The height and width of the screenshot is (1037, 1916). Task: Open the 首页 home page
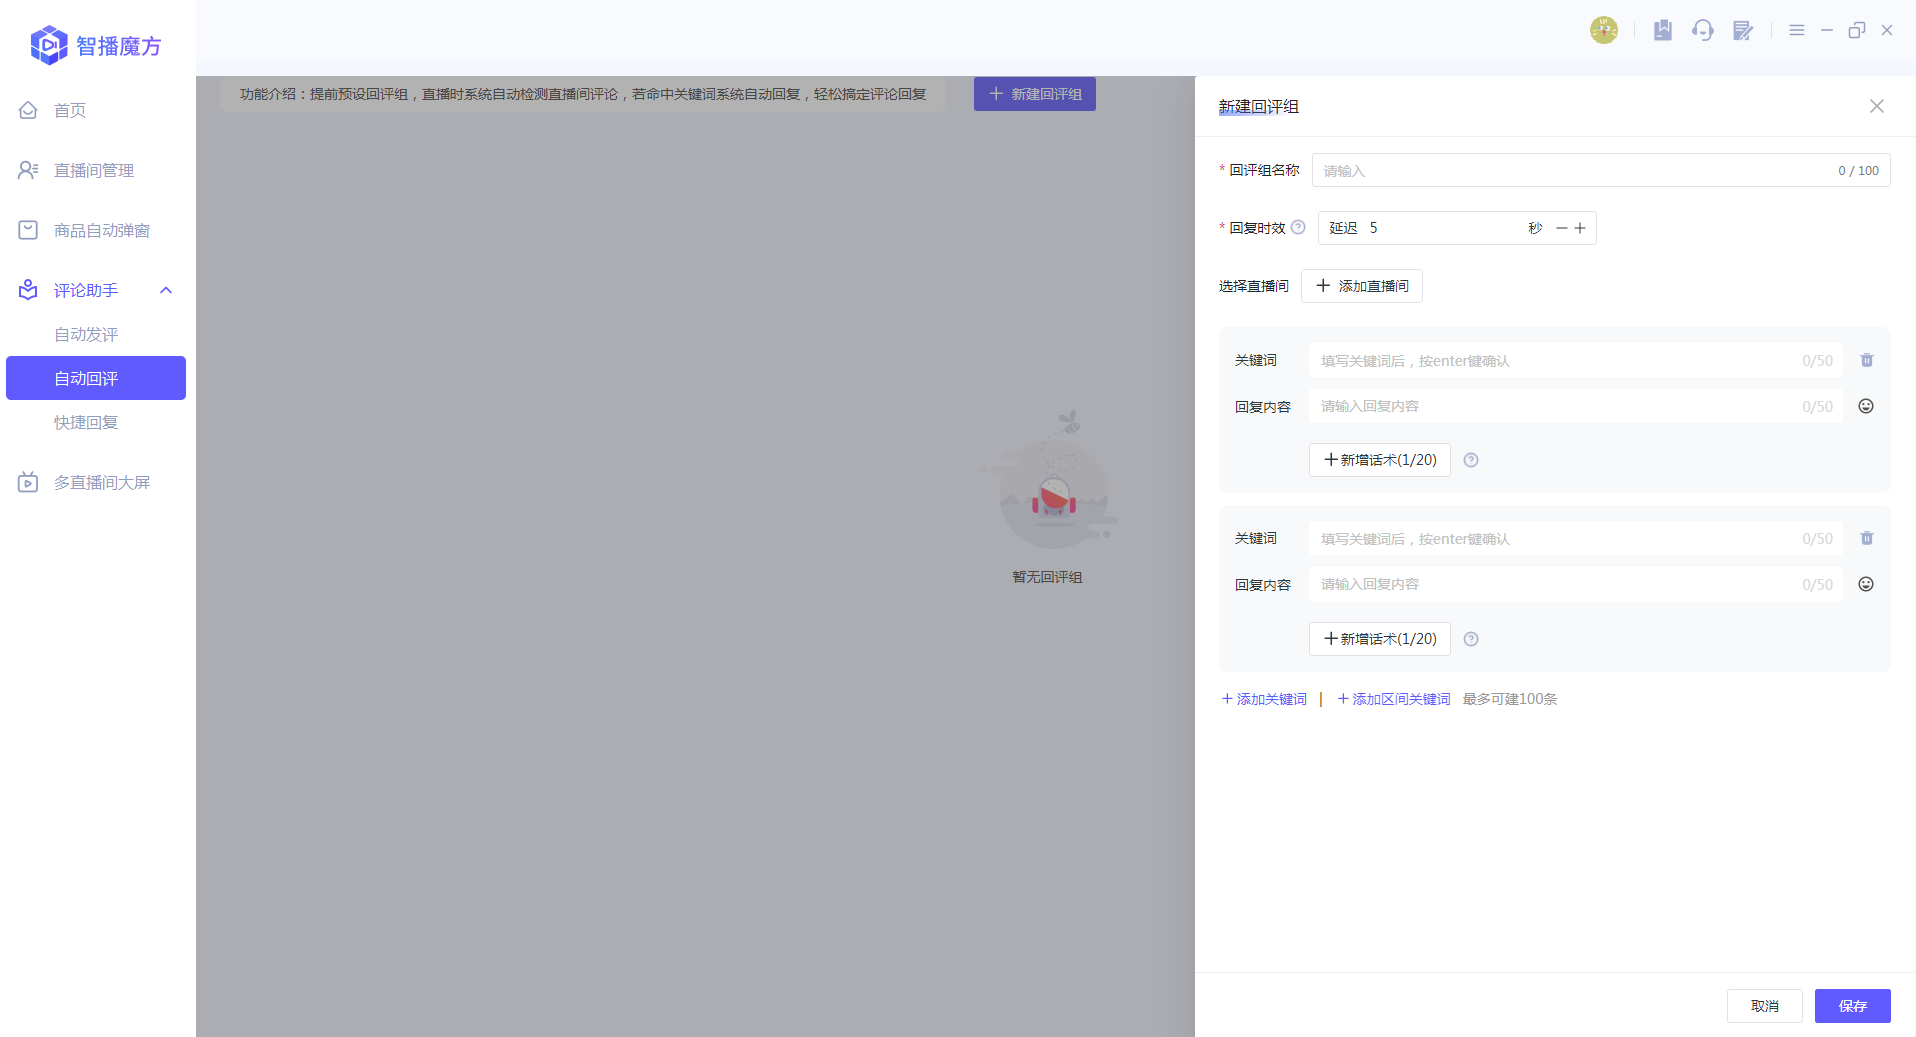click(69, 110)
